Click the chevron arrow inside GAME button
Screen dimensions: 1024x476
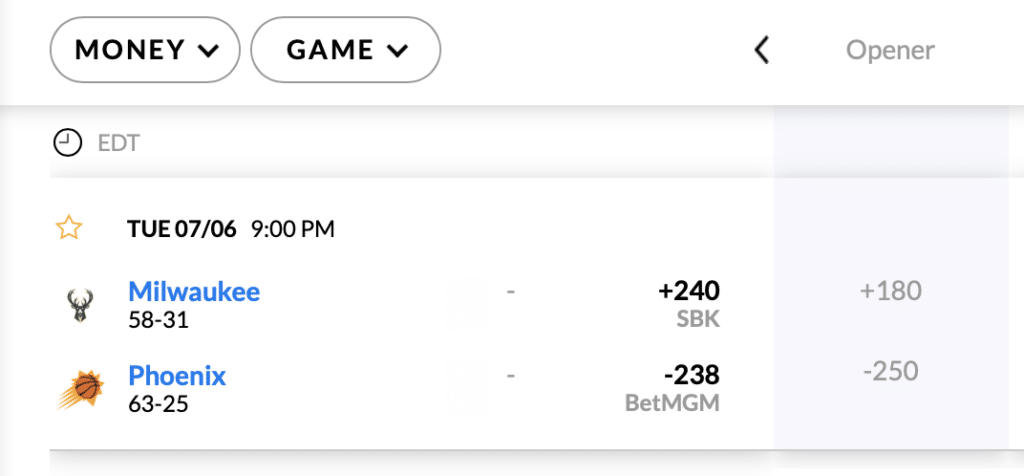click(397, 51)
